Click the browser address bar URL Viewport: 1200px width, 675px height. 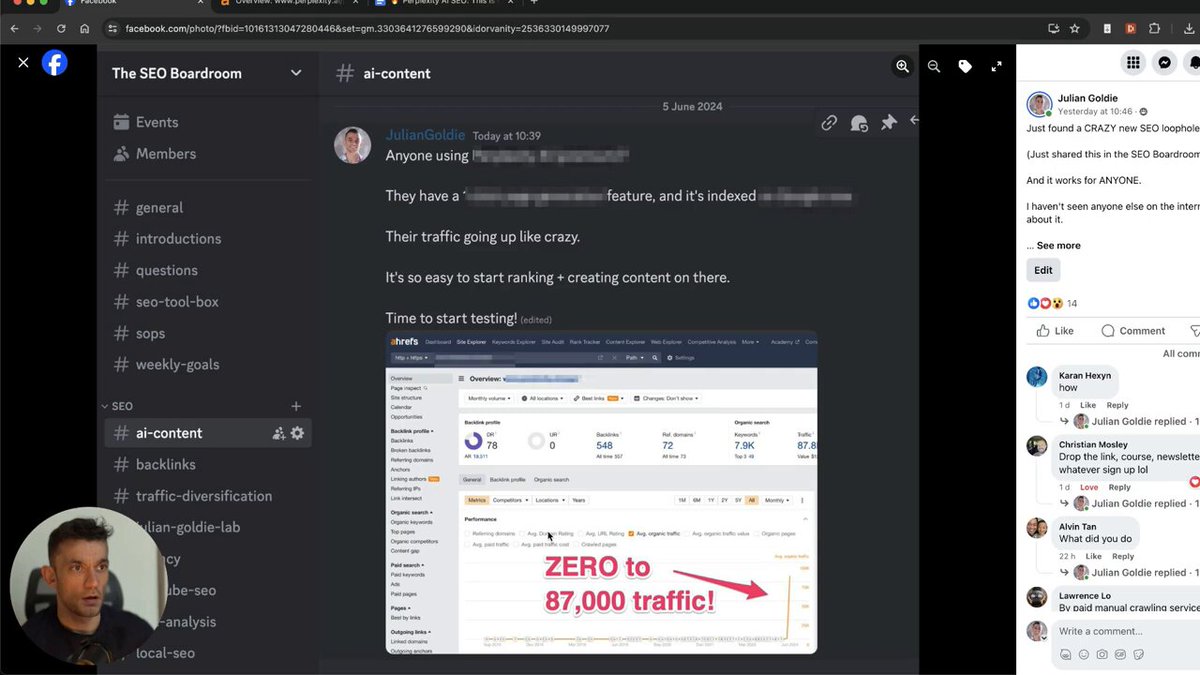(367, 29)
